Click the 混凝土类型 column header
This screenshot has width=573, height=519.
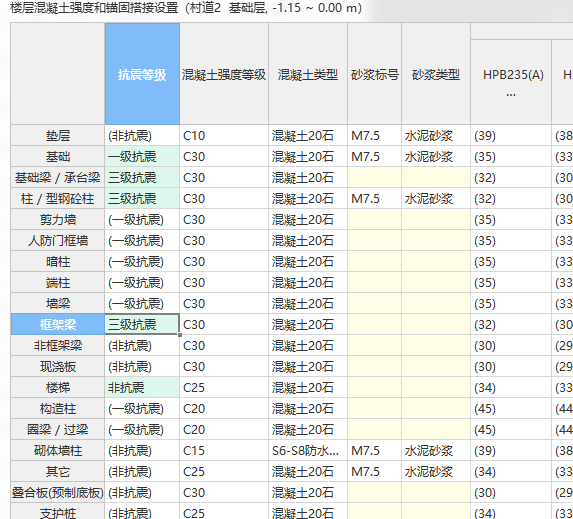(x=308, y=74)
